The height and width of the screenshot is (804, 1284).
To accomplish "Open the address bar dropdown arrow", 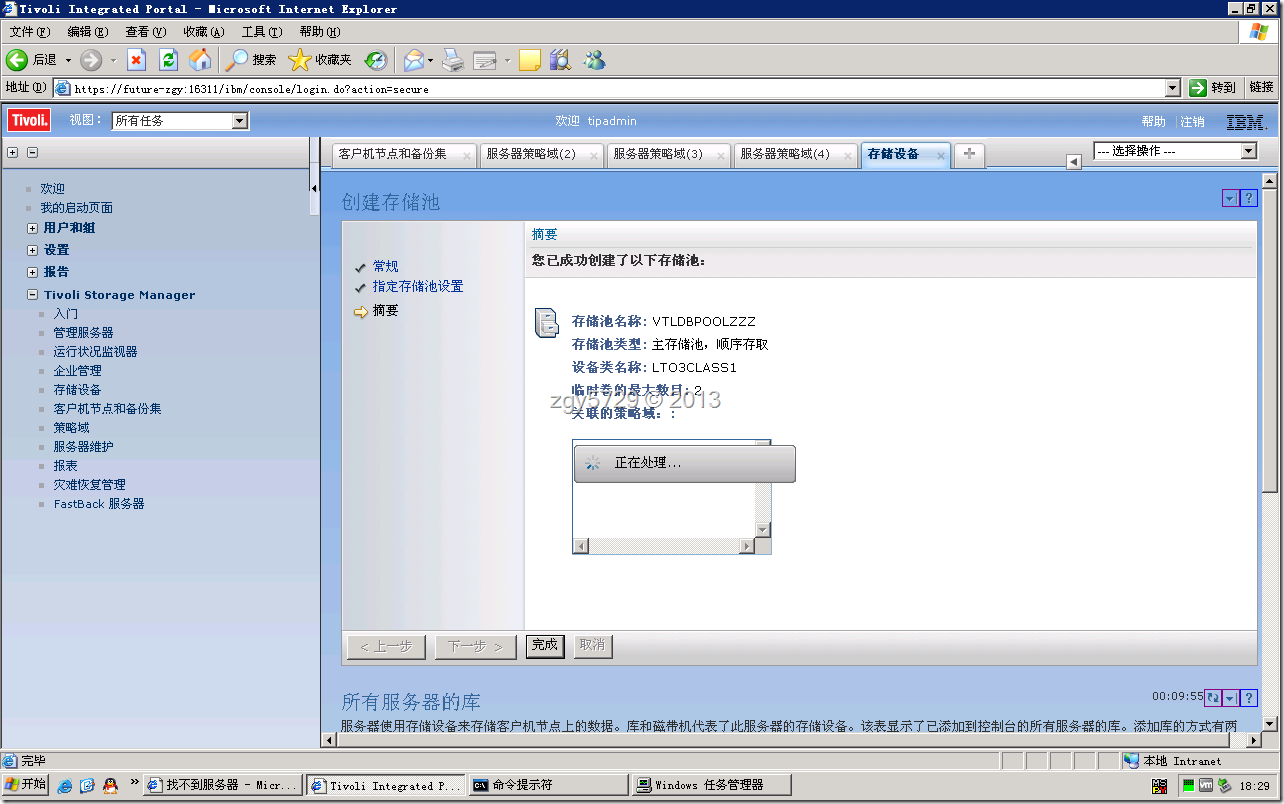I will [x=1173, y=88].
